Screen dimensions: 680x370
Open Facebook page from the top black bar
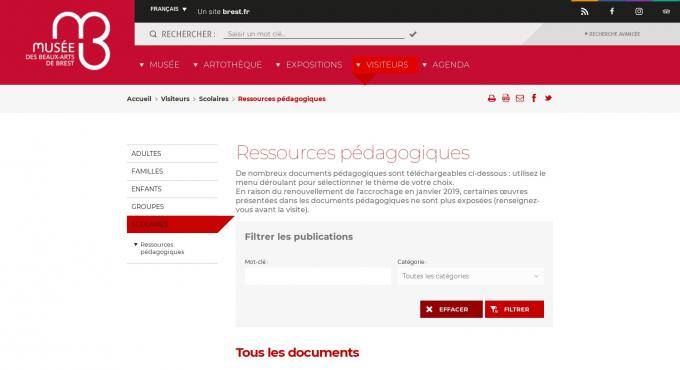(612, 11)
